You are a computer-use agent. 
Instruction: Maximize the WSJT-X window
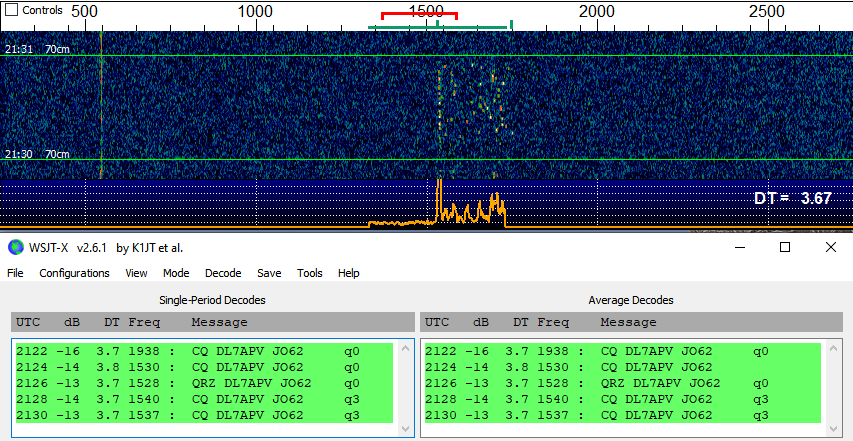tap(785, 247)
